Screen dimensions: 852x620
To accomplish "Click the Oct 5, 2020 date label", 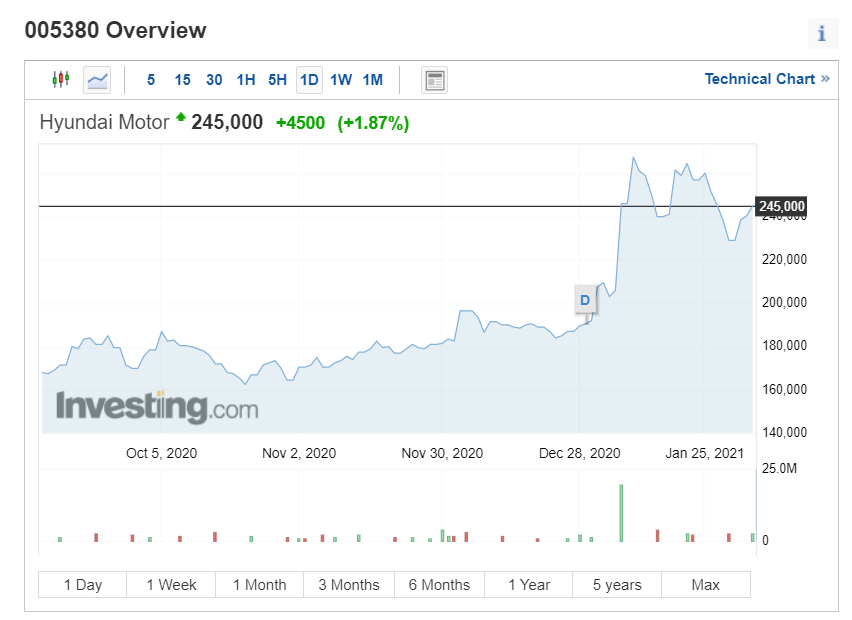I will point(161,453).
